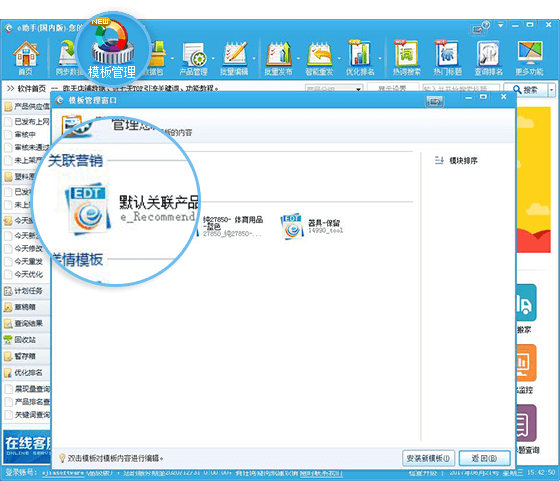Select 今天修改 in the sidebar

24,249
